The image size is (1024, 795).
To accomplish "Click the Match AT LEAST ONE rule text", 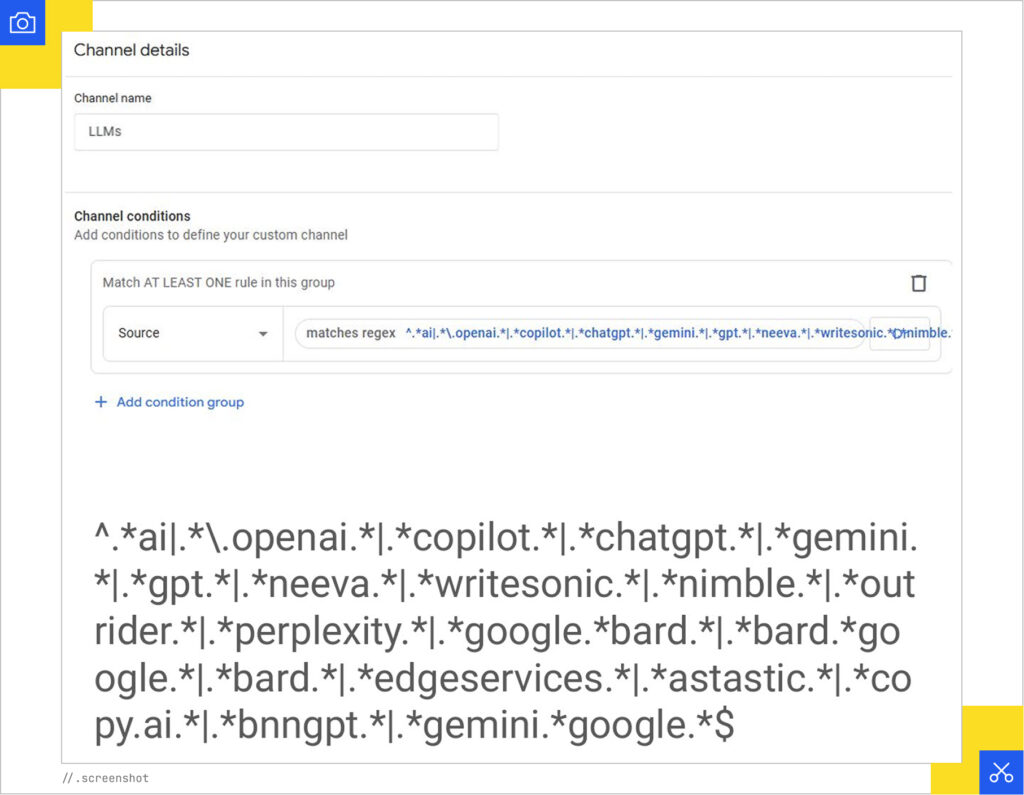I will 218,283.
